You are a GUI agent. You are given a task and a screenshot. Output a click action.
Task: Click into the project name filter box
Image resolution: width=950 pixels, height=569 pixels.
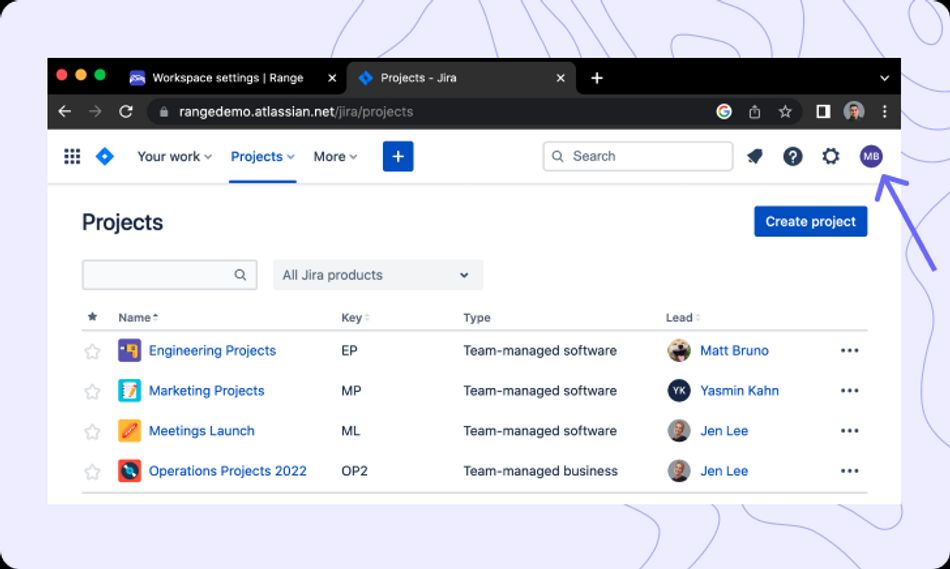[170, 275]
